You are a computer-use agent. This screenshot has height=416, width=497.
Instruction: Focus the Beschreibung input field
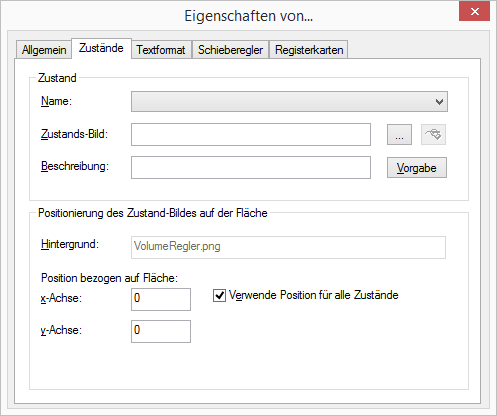tap(251, 168)
